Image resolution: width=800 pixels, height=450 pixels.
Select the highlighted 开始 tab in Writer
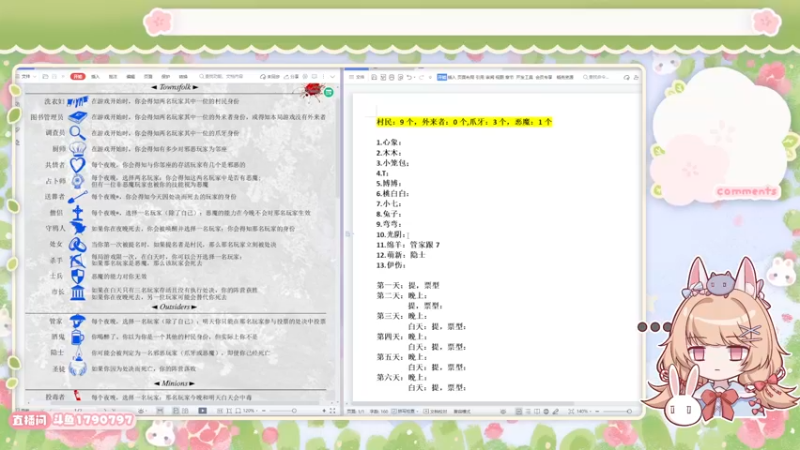point(442,77)
